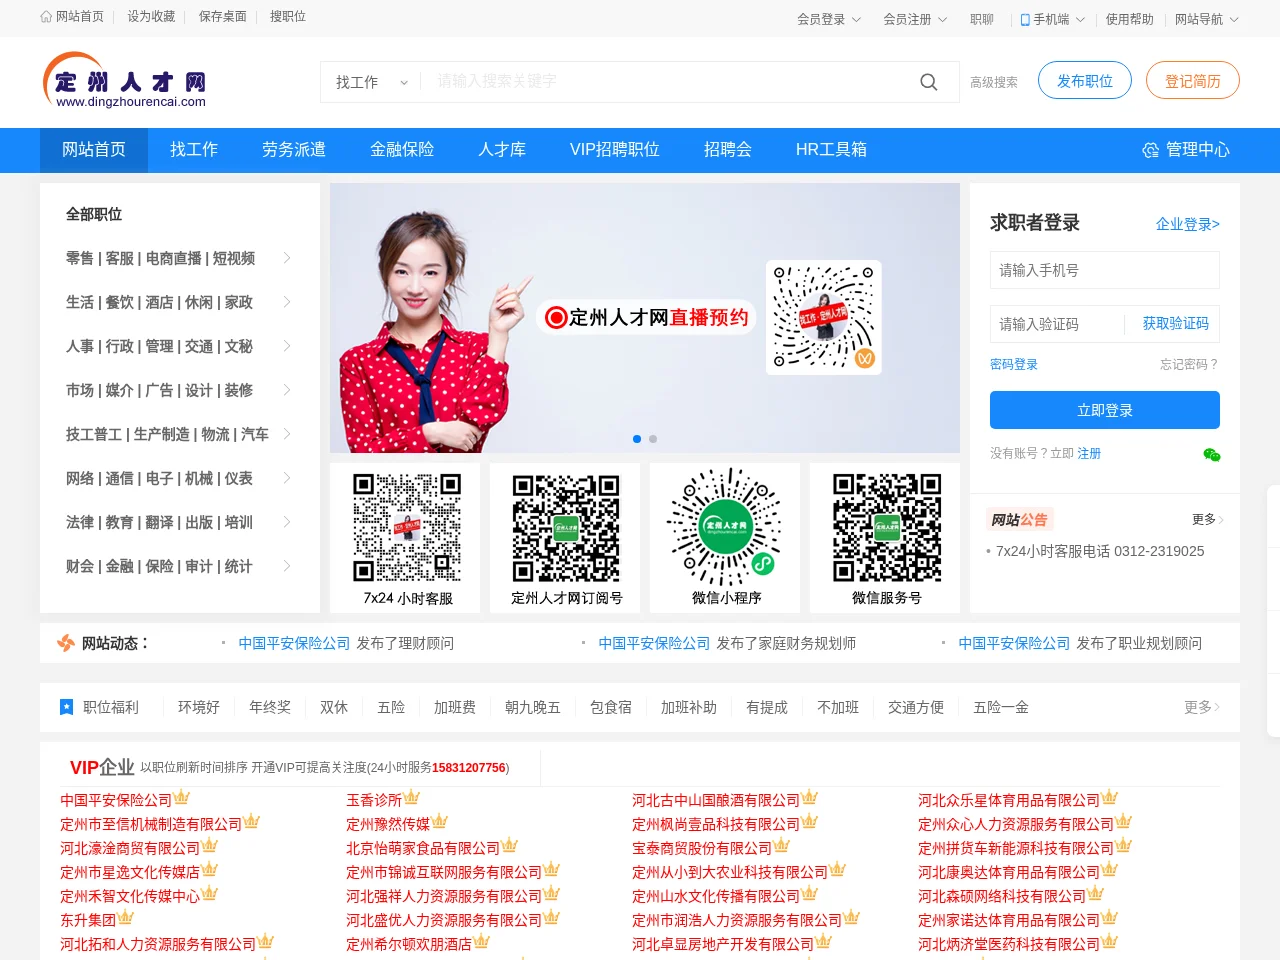Click the WeChat login icon
Viewport: 1280px width, 960px height.
pyautogui.click(x=1212, y=454)
